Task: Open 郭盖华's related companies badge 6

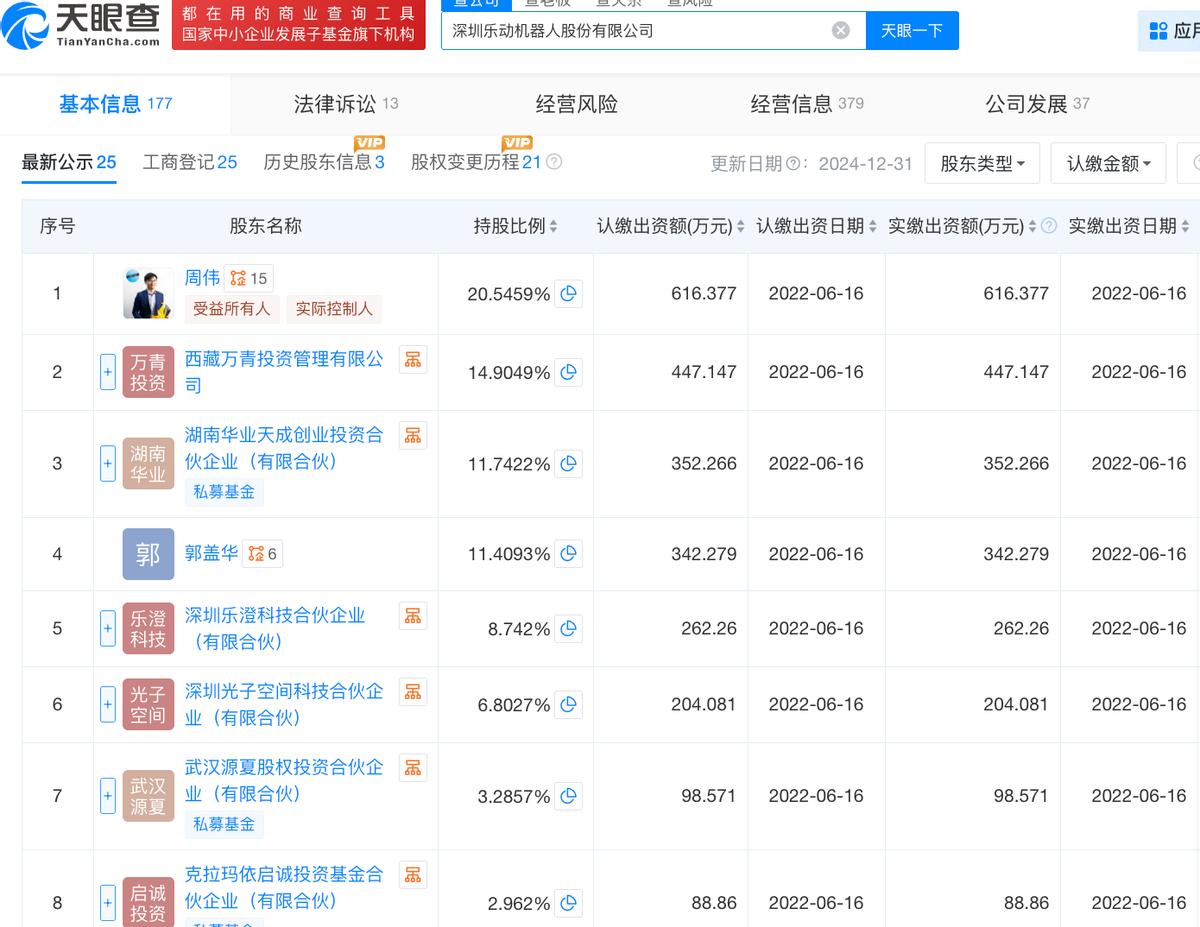Action: (262, 553)
